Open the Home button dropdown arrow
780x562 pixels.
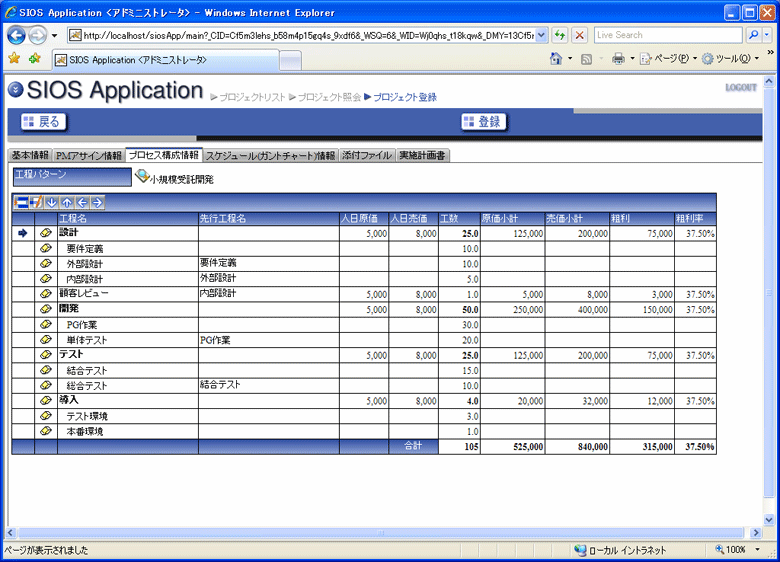tap(570, 59)
